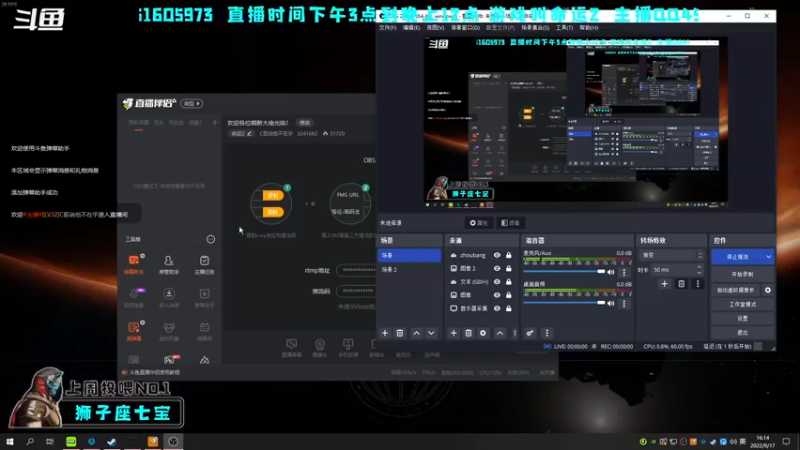The width and height of the screenshot is (800, 450).
Task: Toggle lock on zhoubang source
Action: [509, 255]
